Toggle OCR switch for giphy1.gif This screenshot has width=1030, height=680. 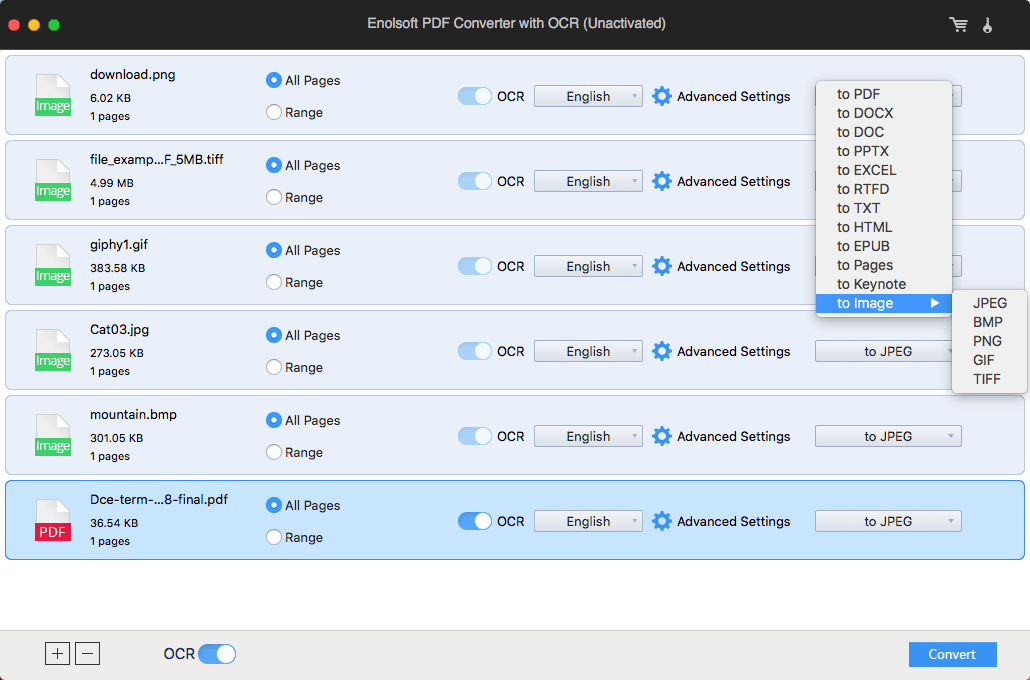[474, 266]
